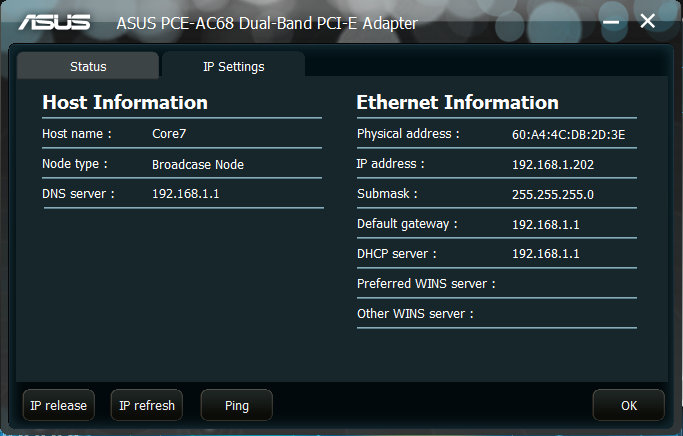Click the ASUS logo in title bar
This screenshot has width=683, height=436.
[54, 22]
